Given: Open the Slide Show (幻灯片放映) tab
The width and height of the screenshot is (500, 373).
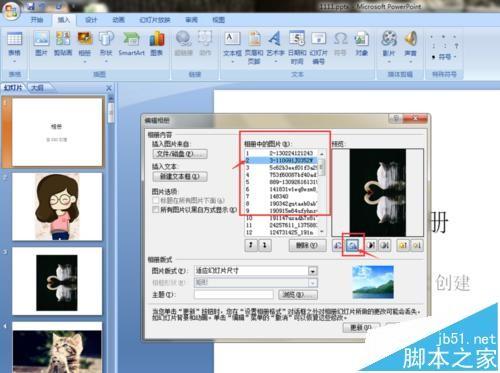Looking at the screenshot, I should (155, 20).
